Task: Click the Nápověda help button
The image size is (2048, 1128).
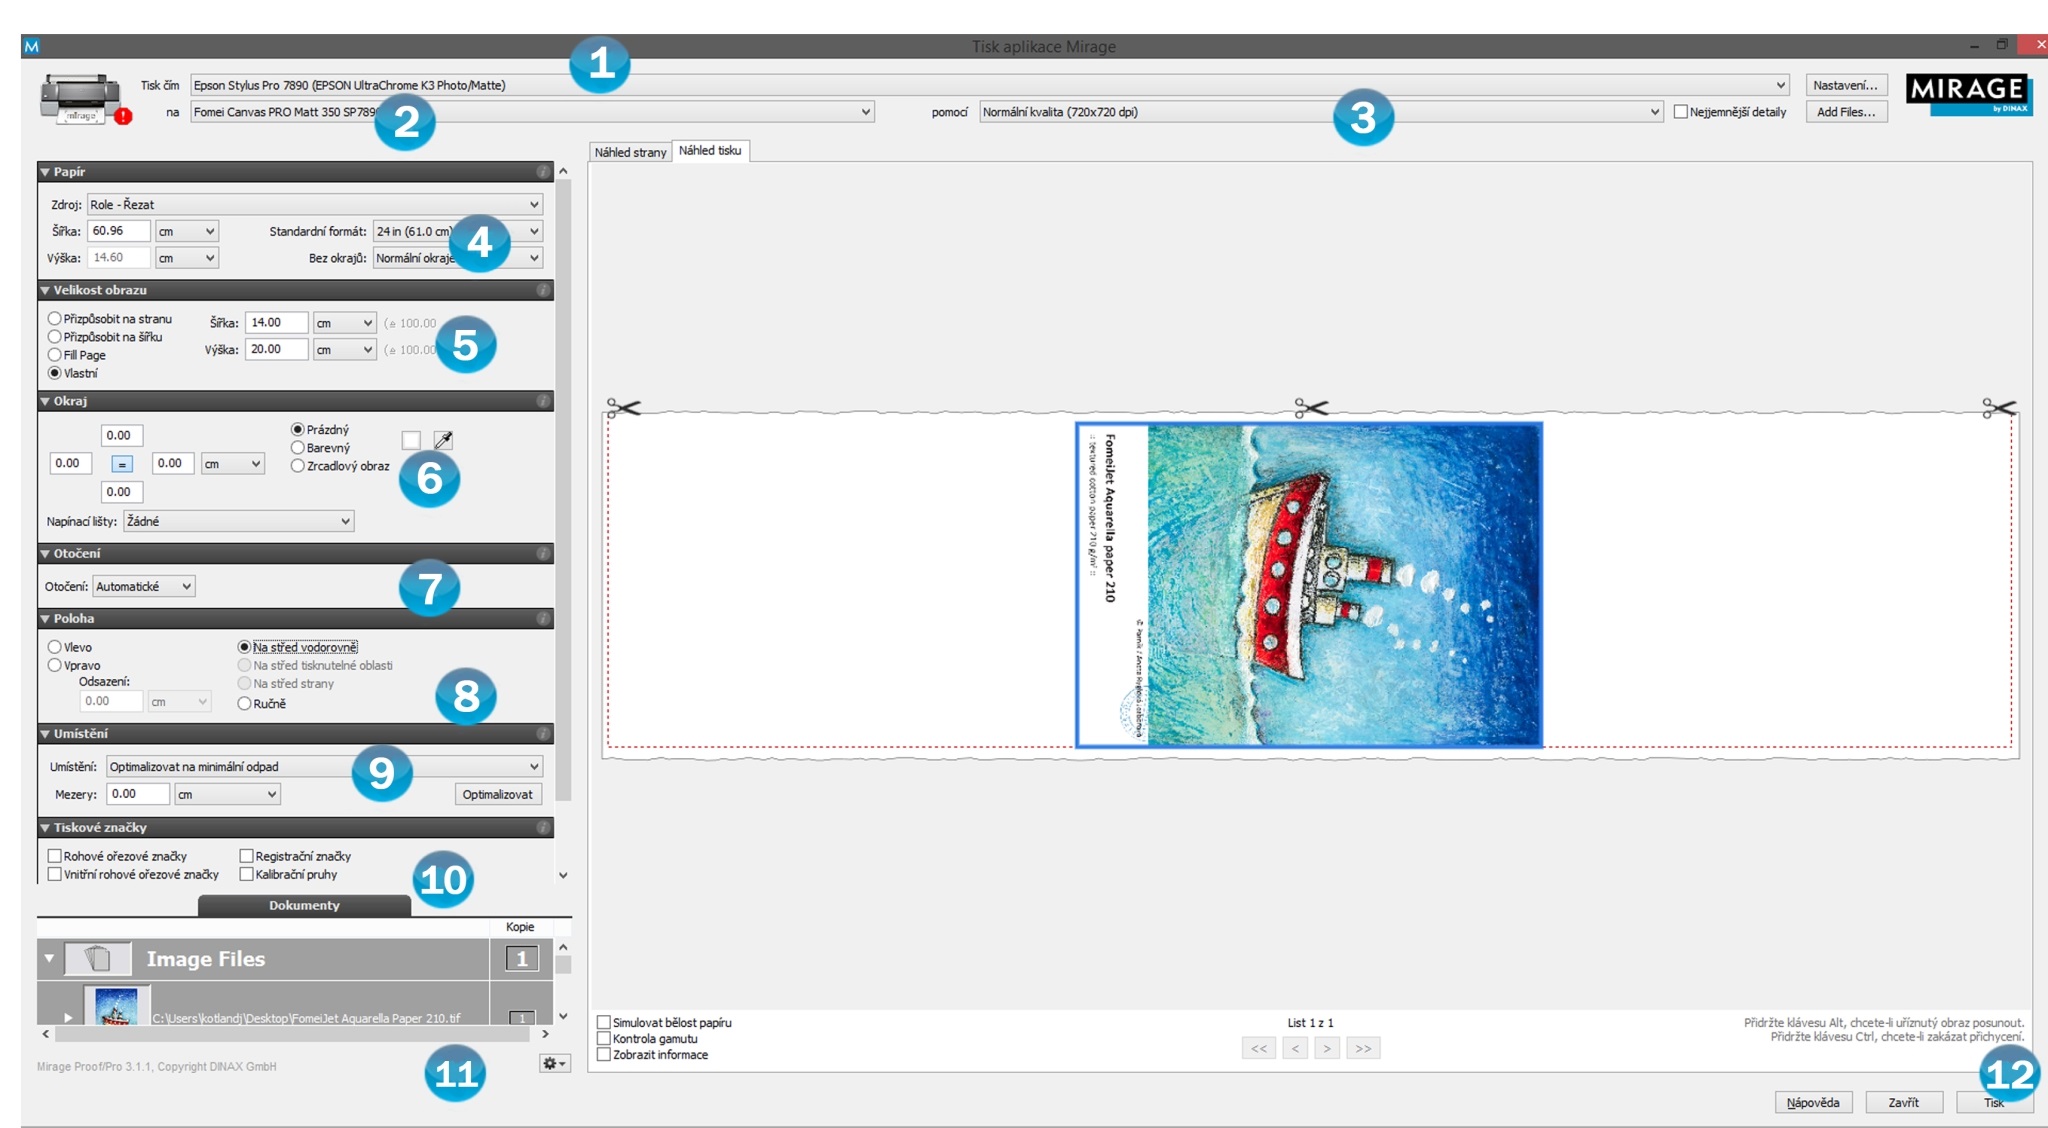Action: click(1813, 1102)
